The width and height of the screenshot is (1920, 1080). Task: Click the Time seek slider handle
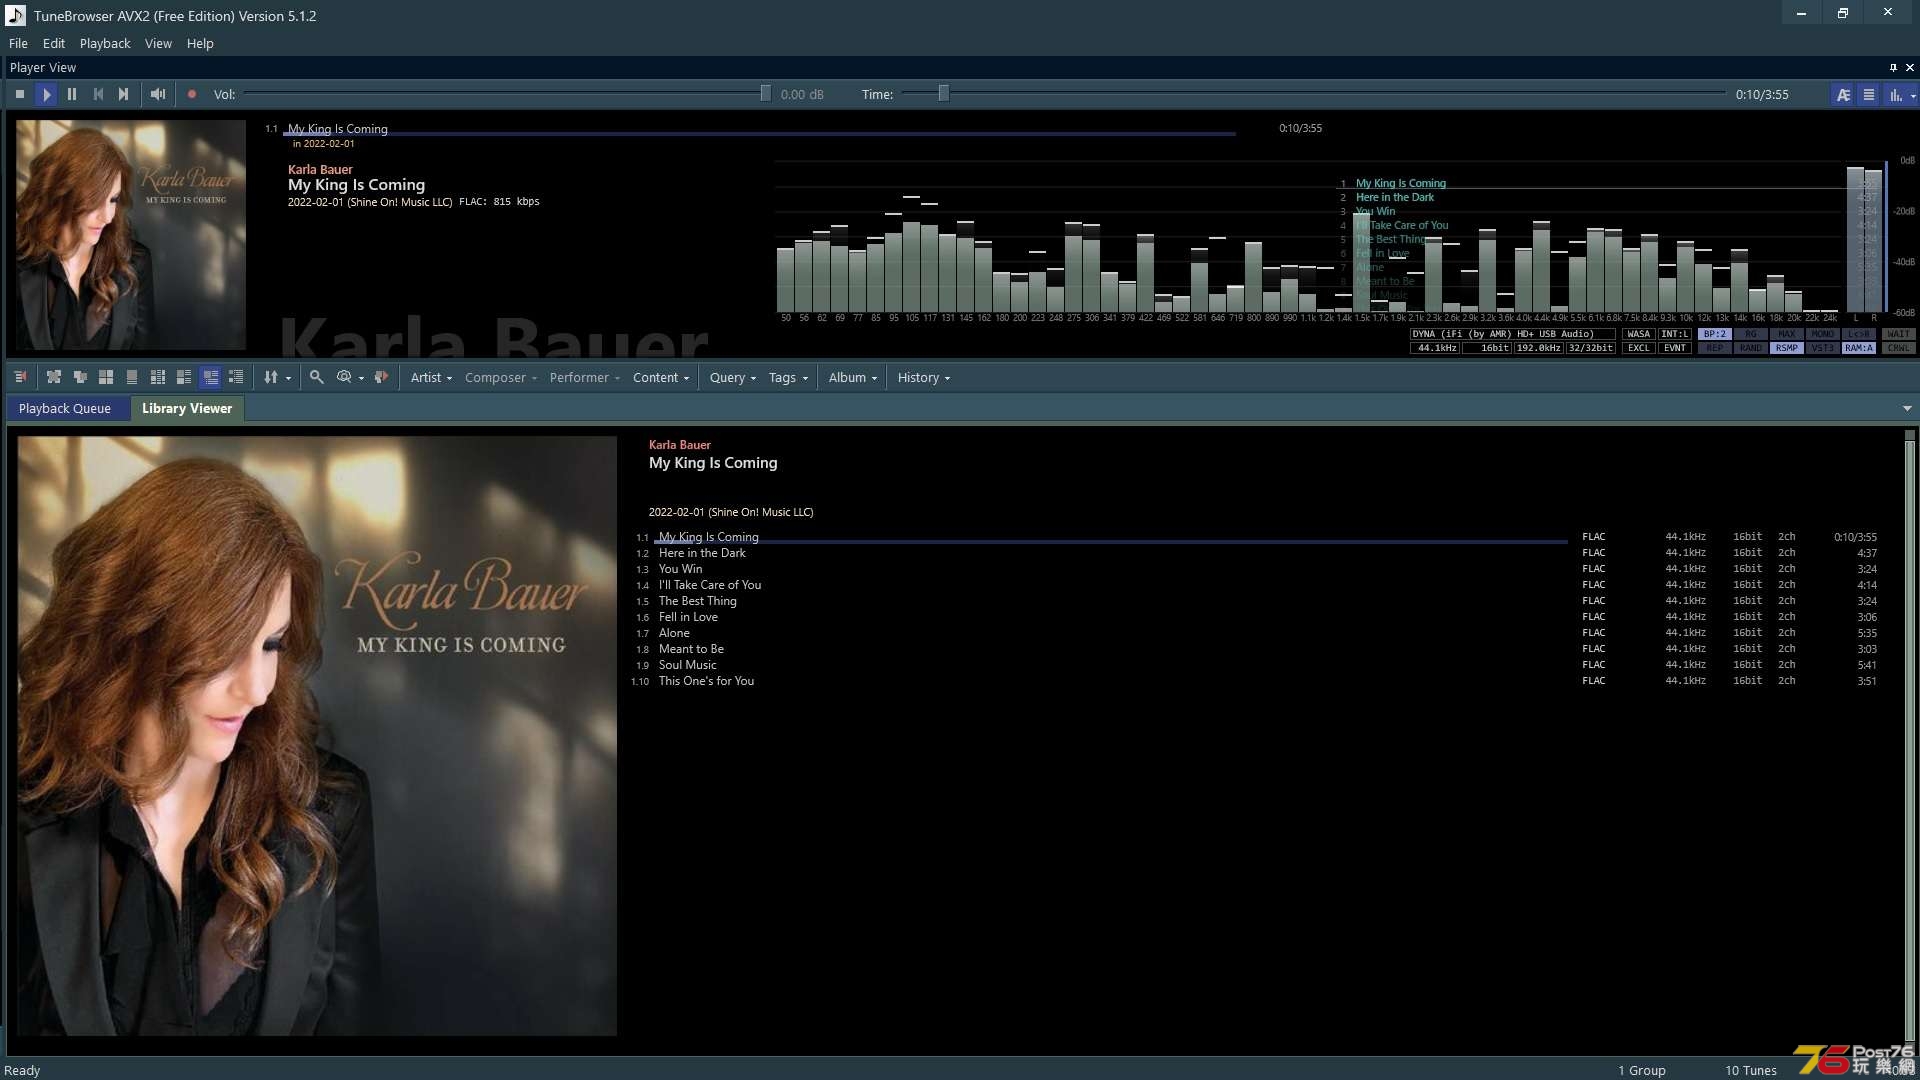[x=943, y=93]
